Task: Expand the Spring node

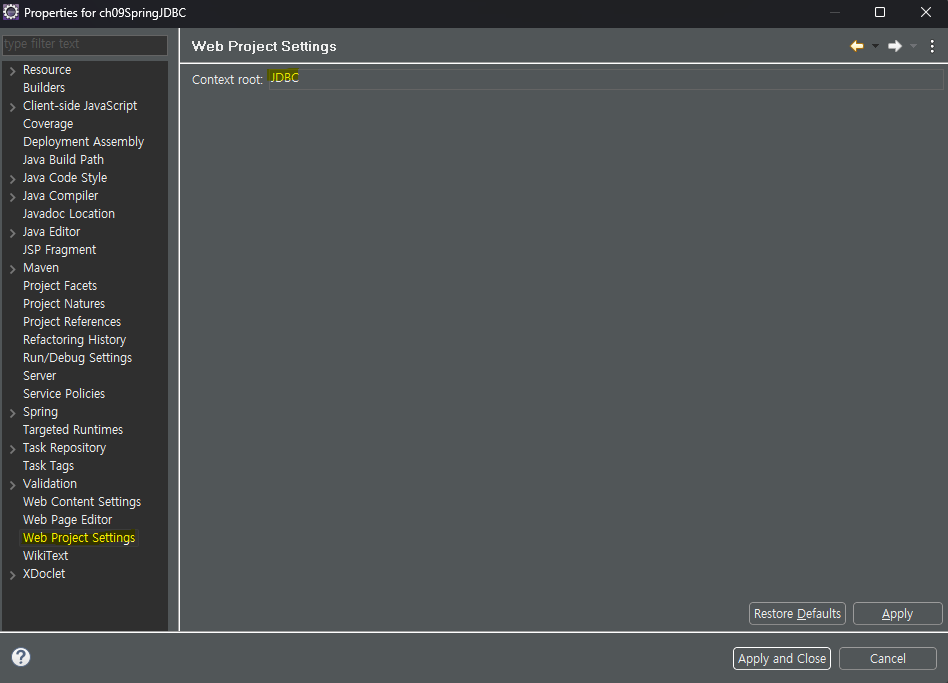Action: (x=12, y=413)
